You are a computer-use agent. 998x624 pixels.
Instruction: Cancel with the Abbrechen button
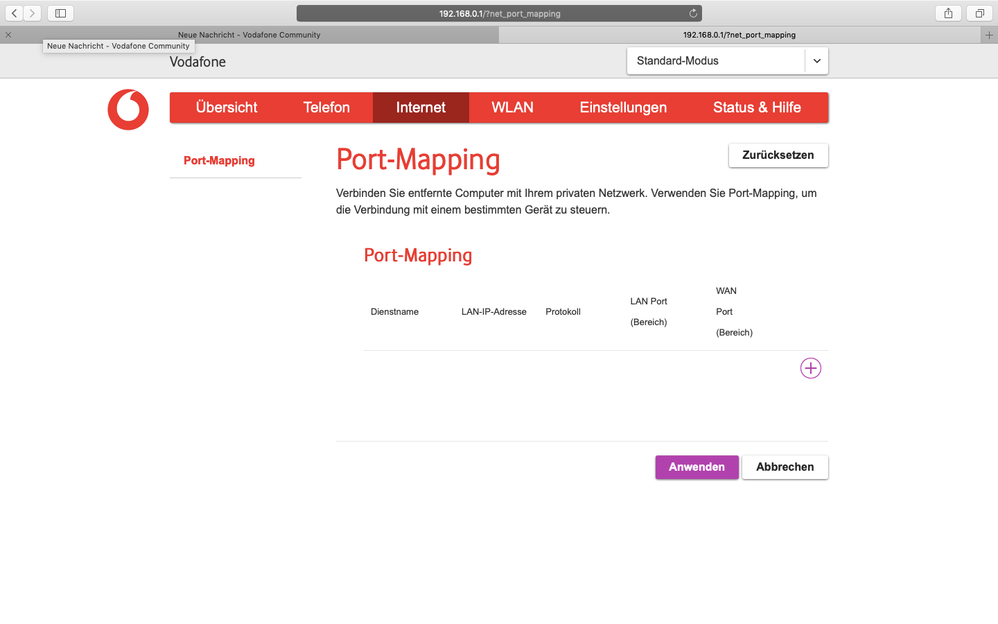click(x=785, y=467)
